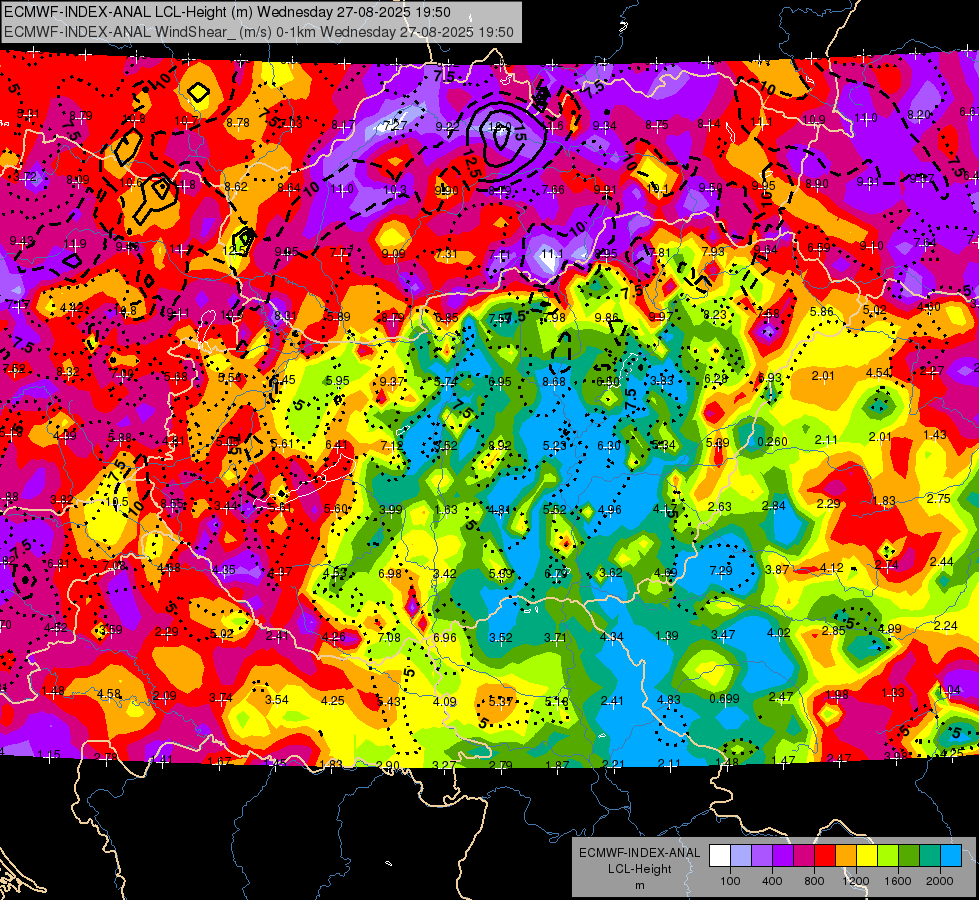Click the LCL-Height title in the legend box
The height and width of the screenshot is (900, 979).
(x=639, y=869)
